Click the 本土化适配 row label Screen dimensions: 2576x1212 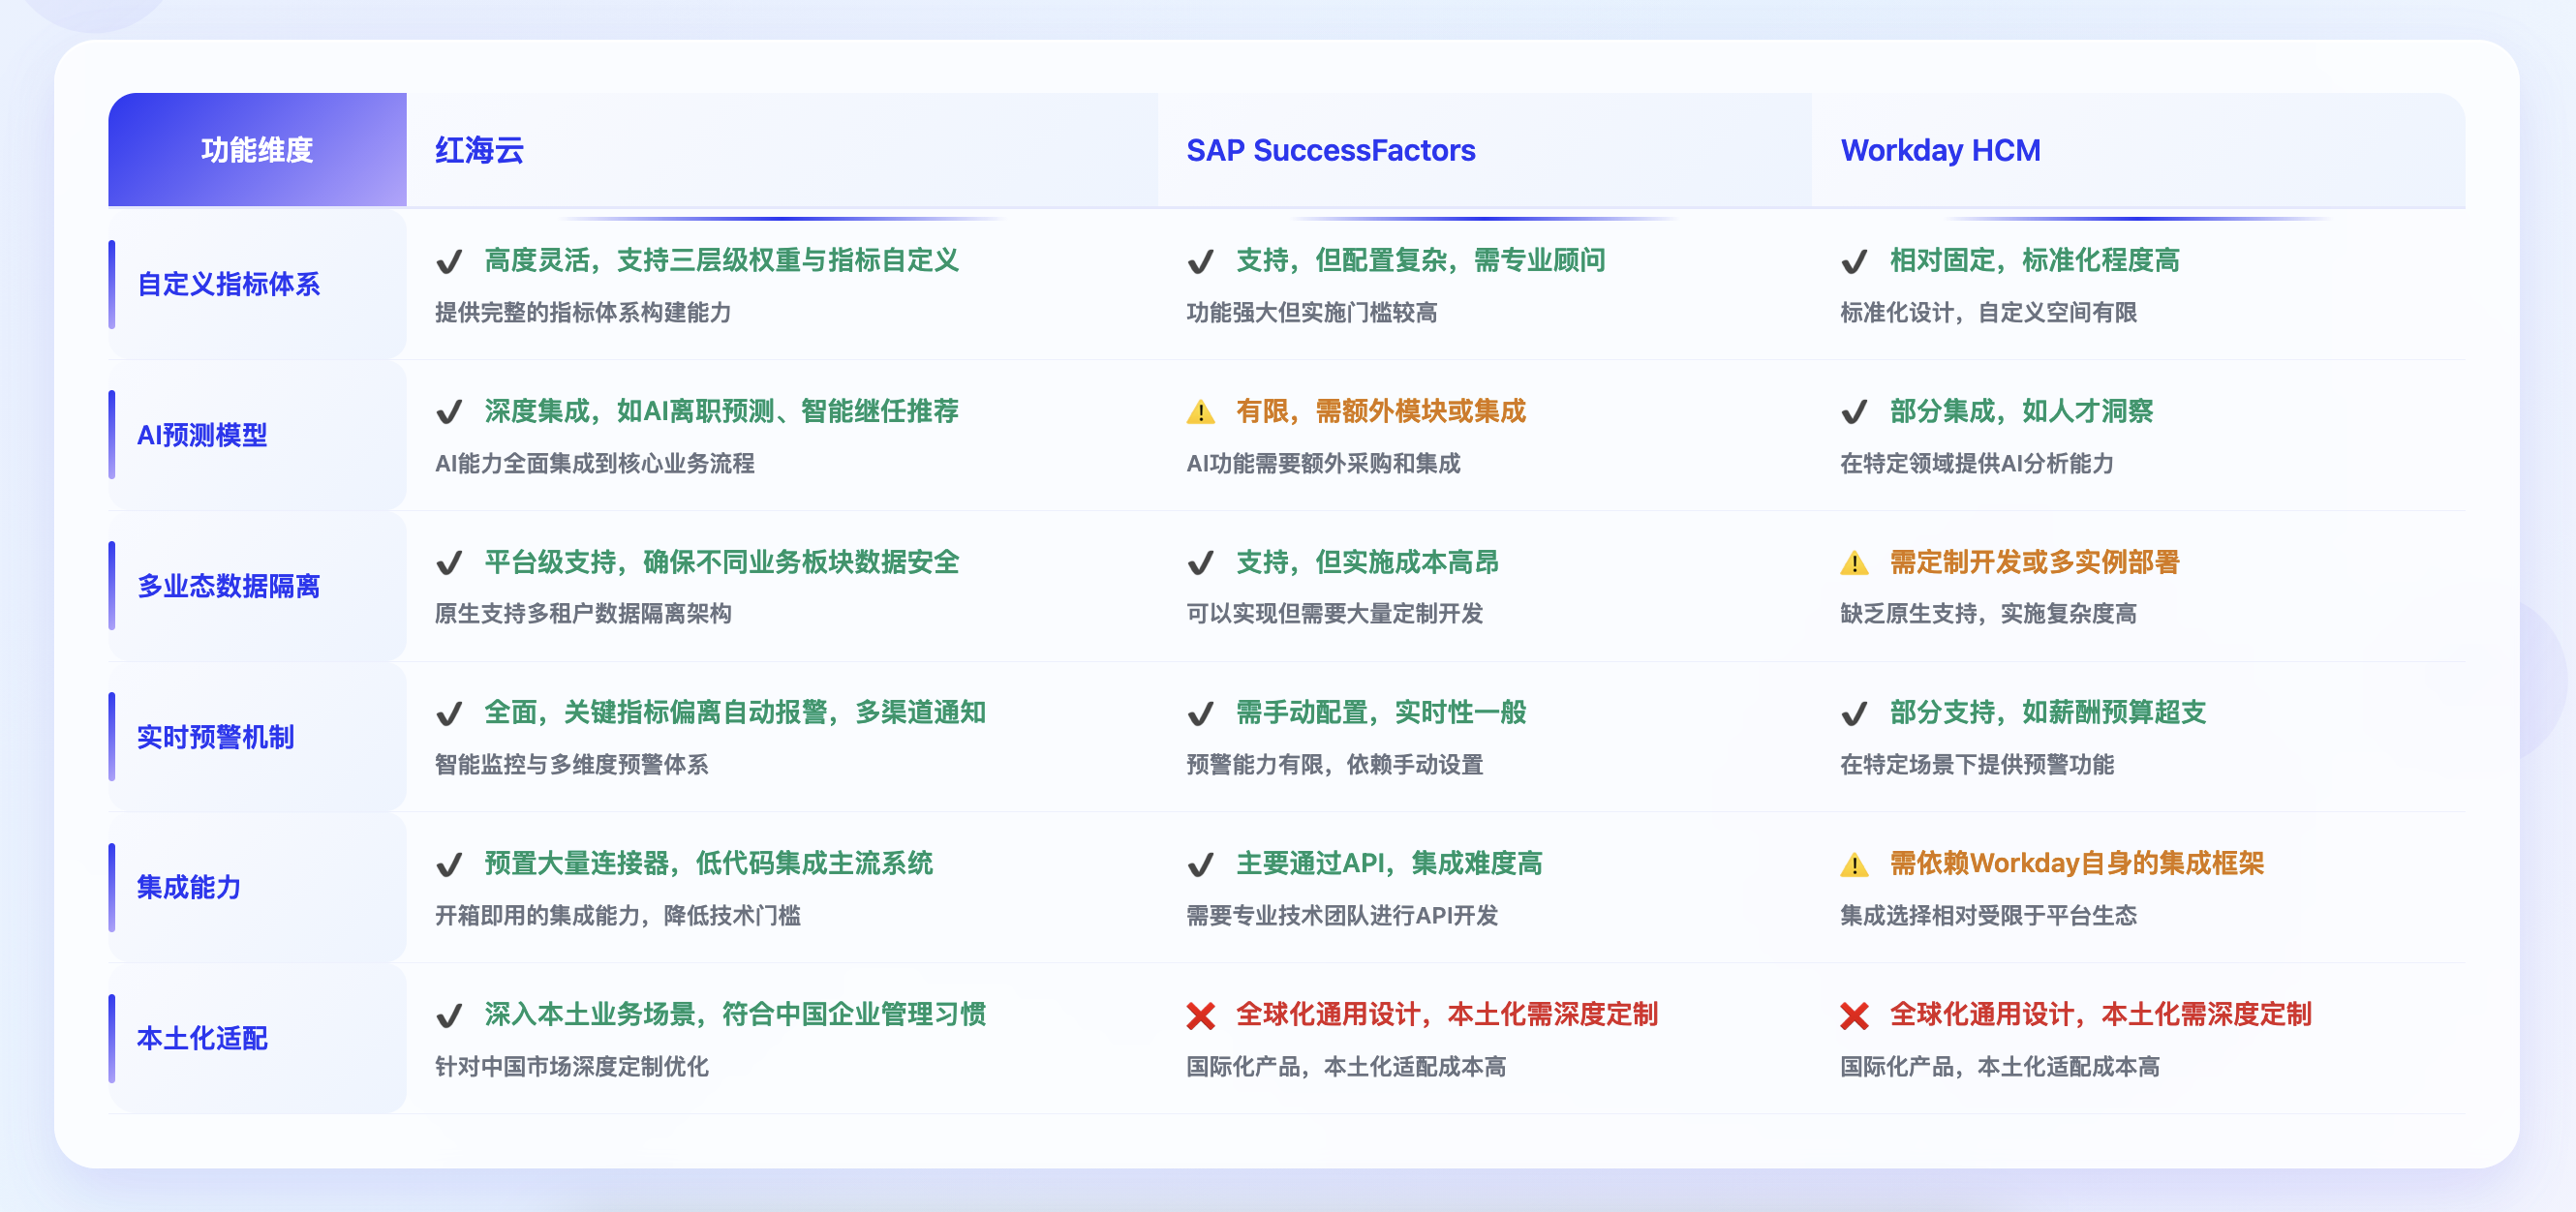202,1038
